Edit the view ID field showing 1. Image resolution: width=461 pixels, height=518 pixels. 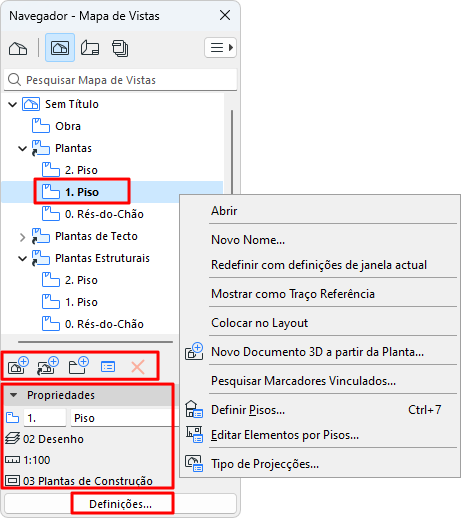[x=45, y=418]
